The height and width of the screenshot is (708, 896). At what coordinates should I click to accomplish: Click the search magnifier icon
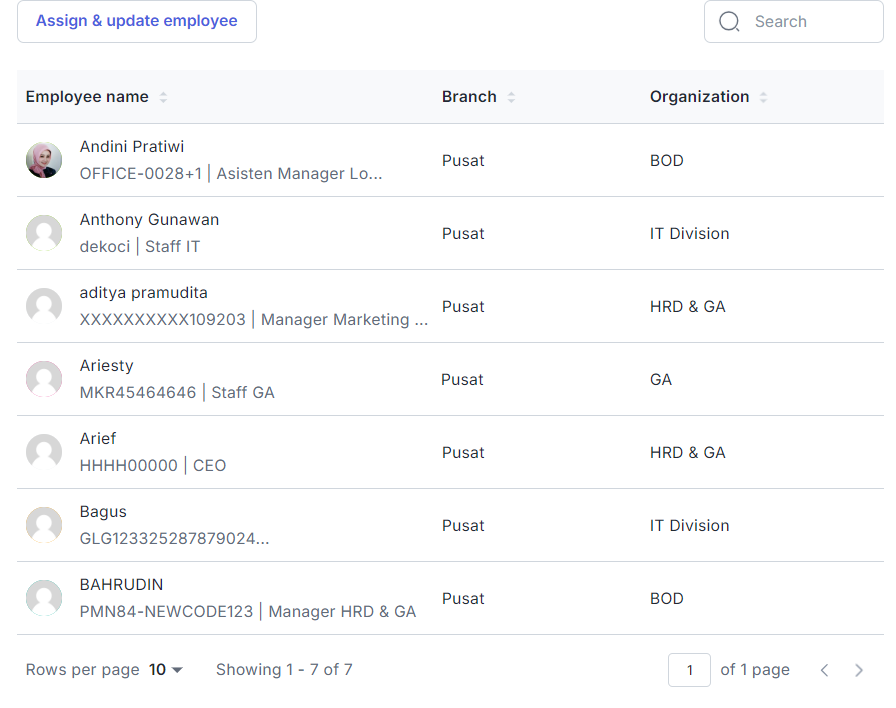729,22
